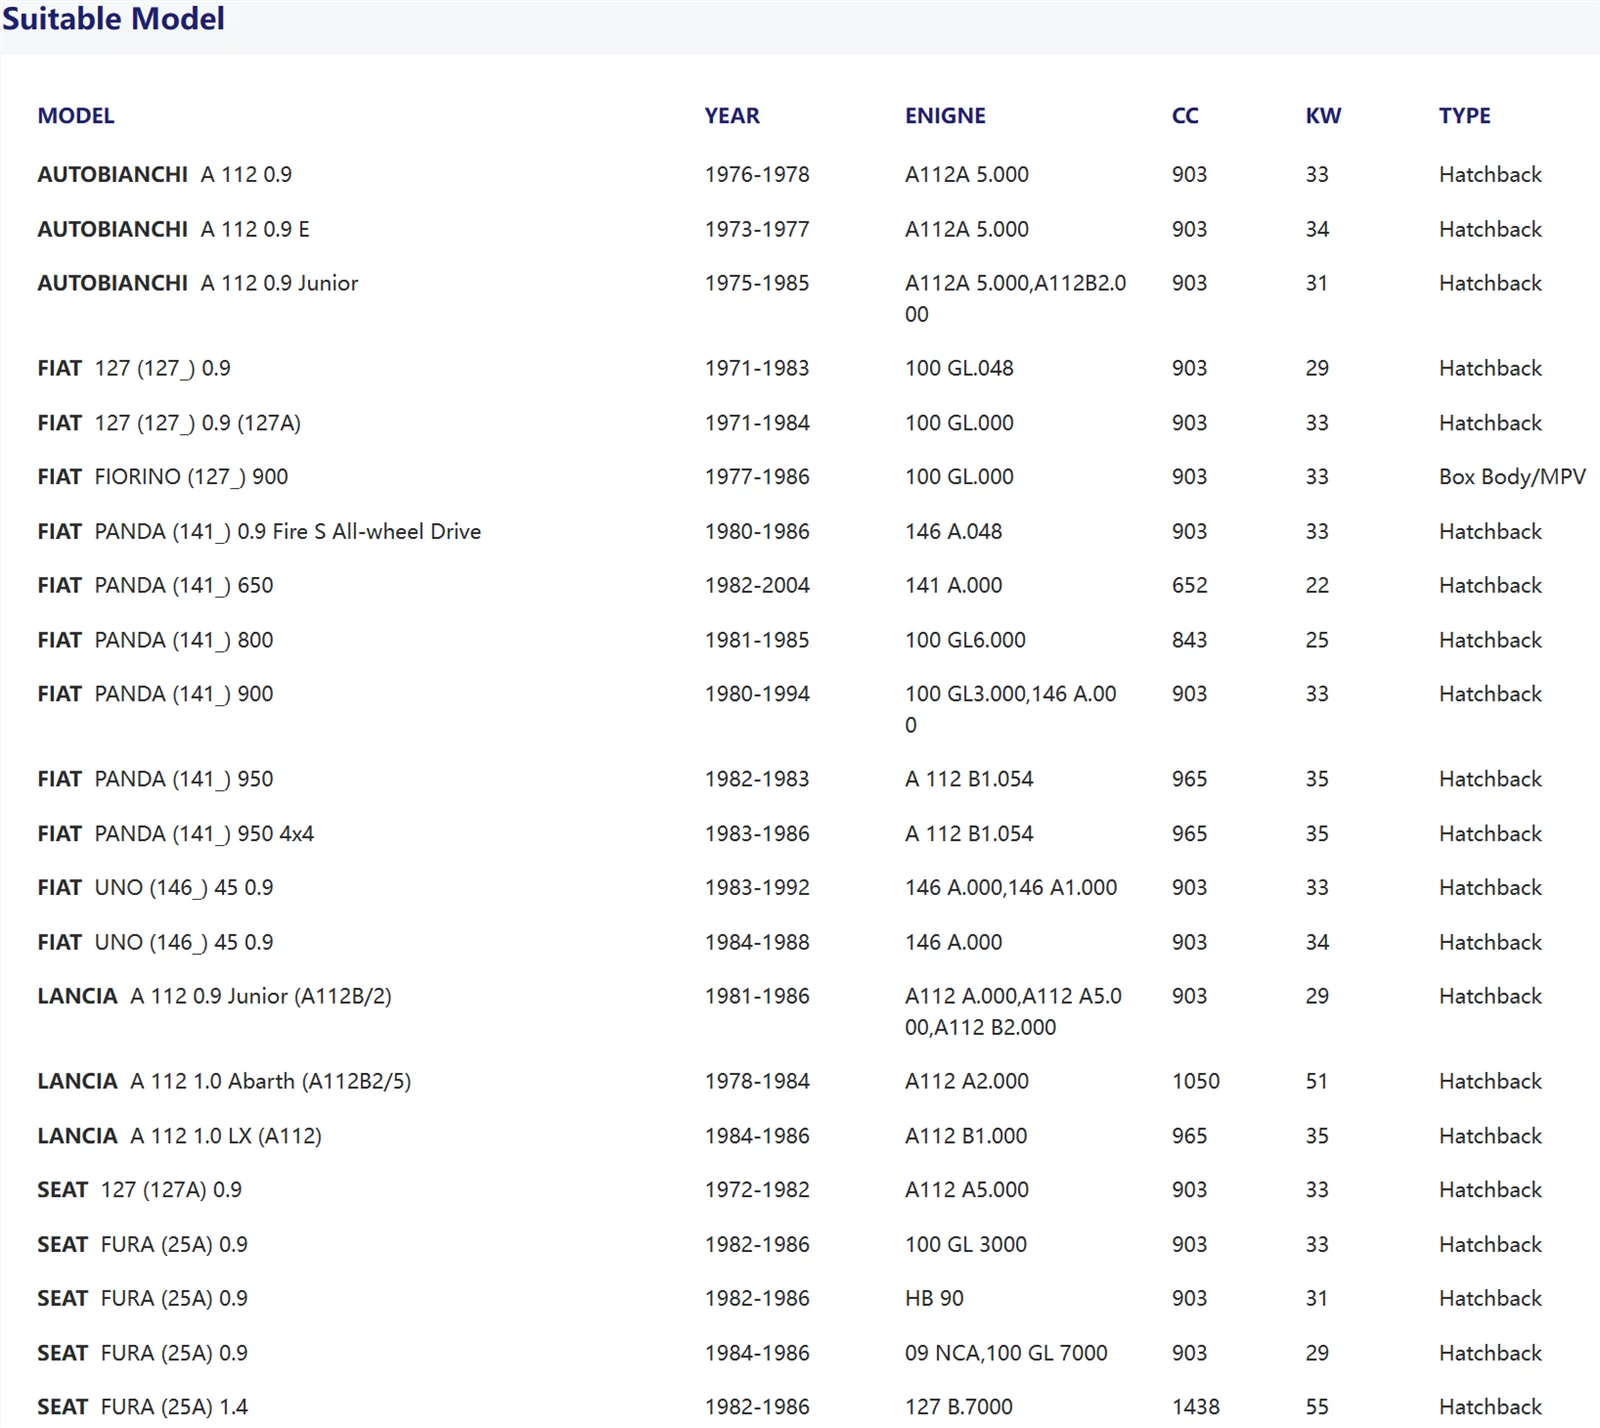Click the 652 CC value
The width and height of the screenshot is (1600, 1428).
click(1190, 586)
